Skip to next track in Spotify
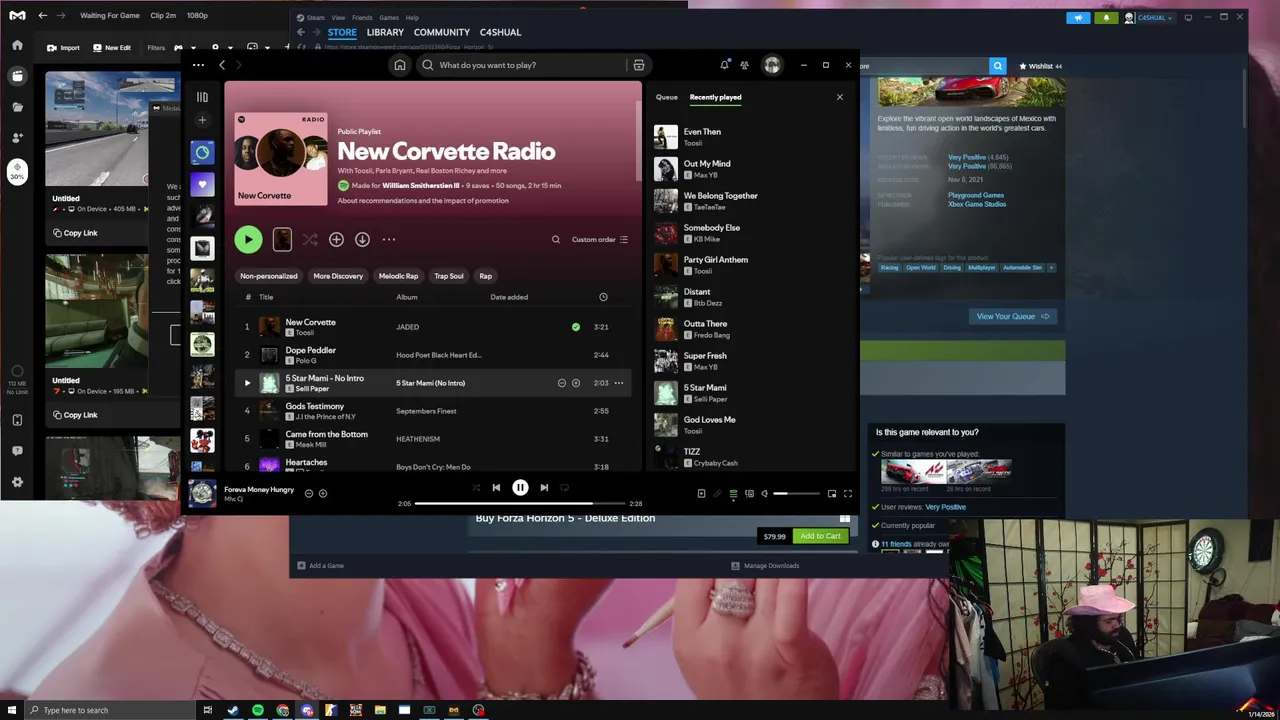 [544, 488]
